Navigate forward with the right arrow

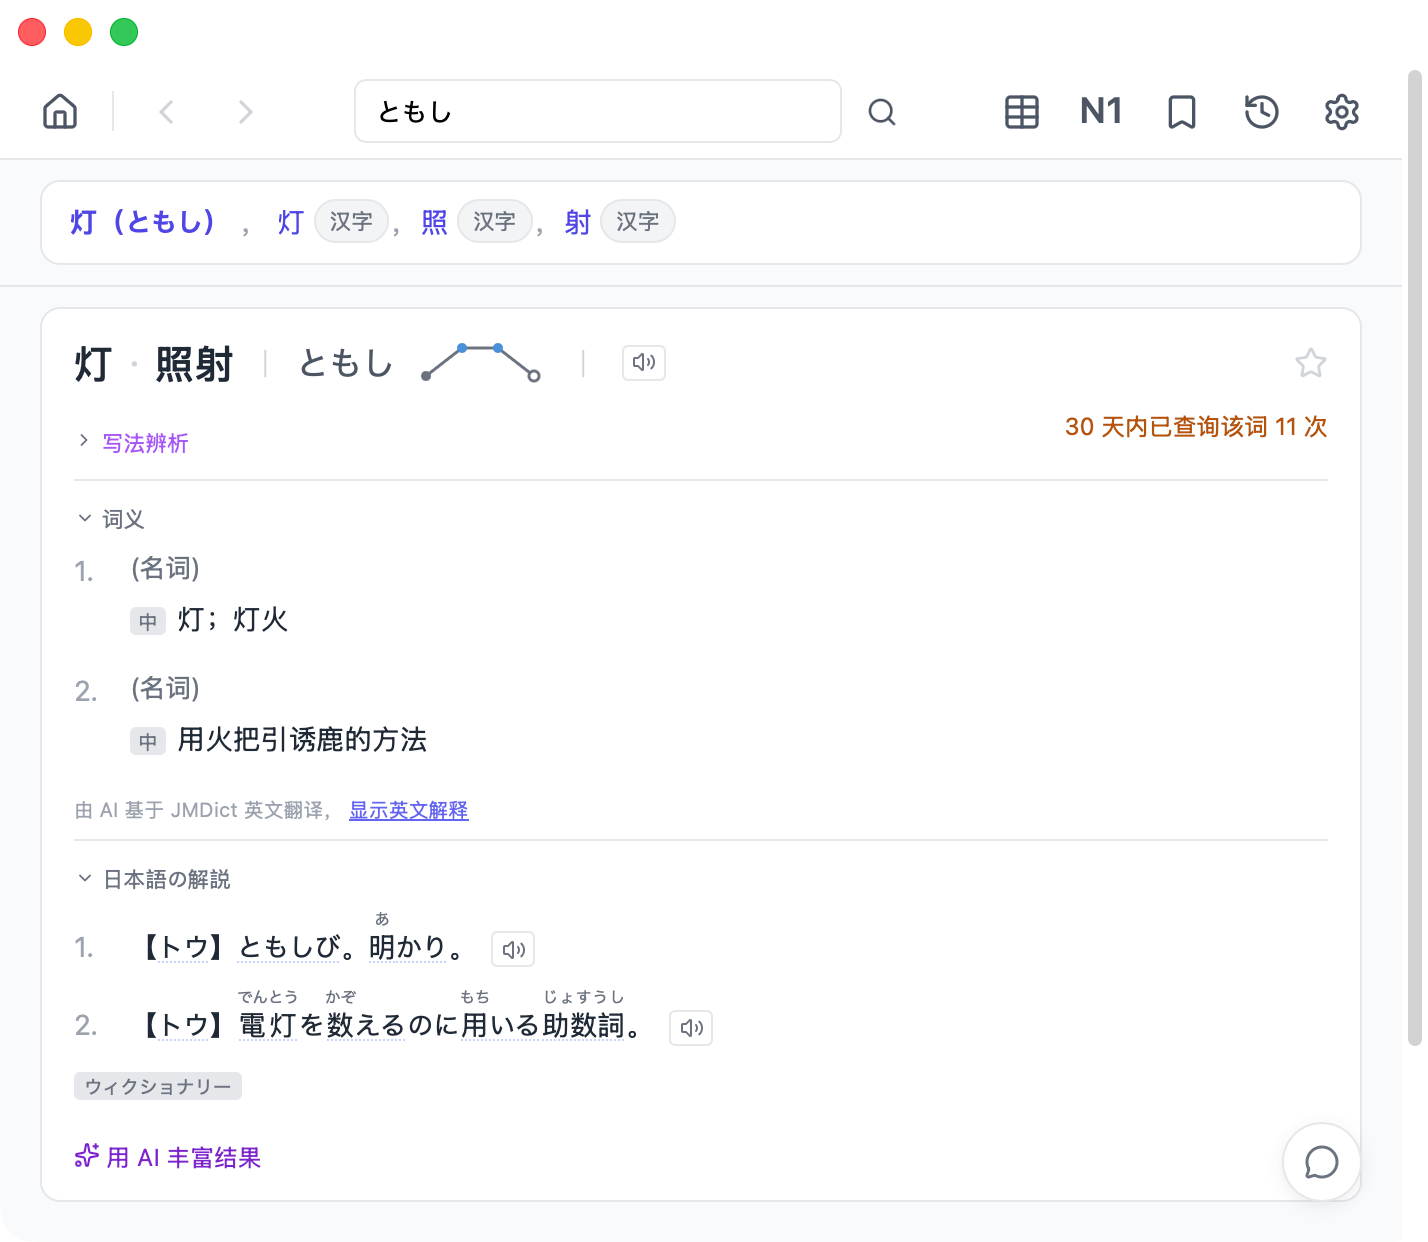tap(245, 111)
